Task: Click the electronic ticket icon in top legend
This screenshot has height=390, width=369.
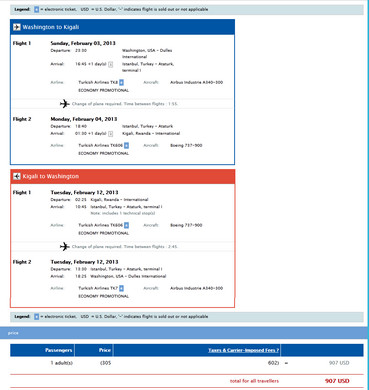Action: pos(37,10)
